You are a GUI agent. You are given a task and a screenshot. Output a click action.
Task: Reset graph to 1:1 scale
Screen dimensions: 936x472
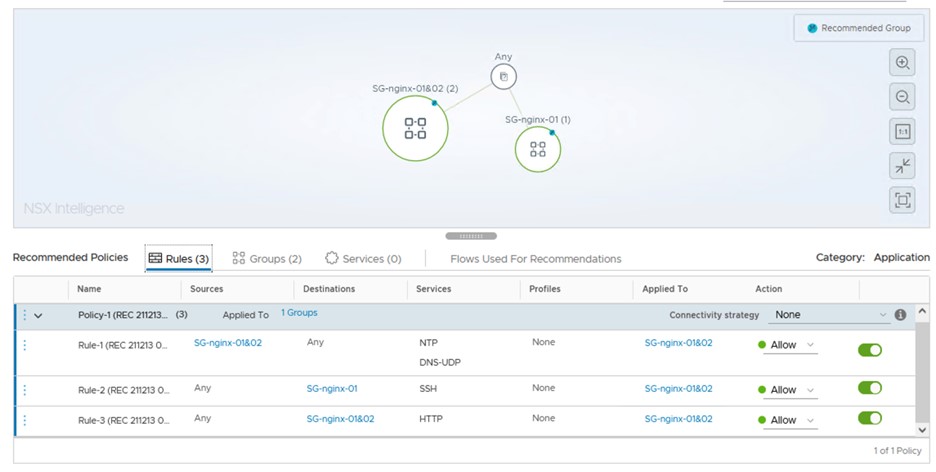(x=902, y=131)
